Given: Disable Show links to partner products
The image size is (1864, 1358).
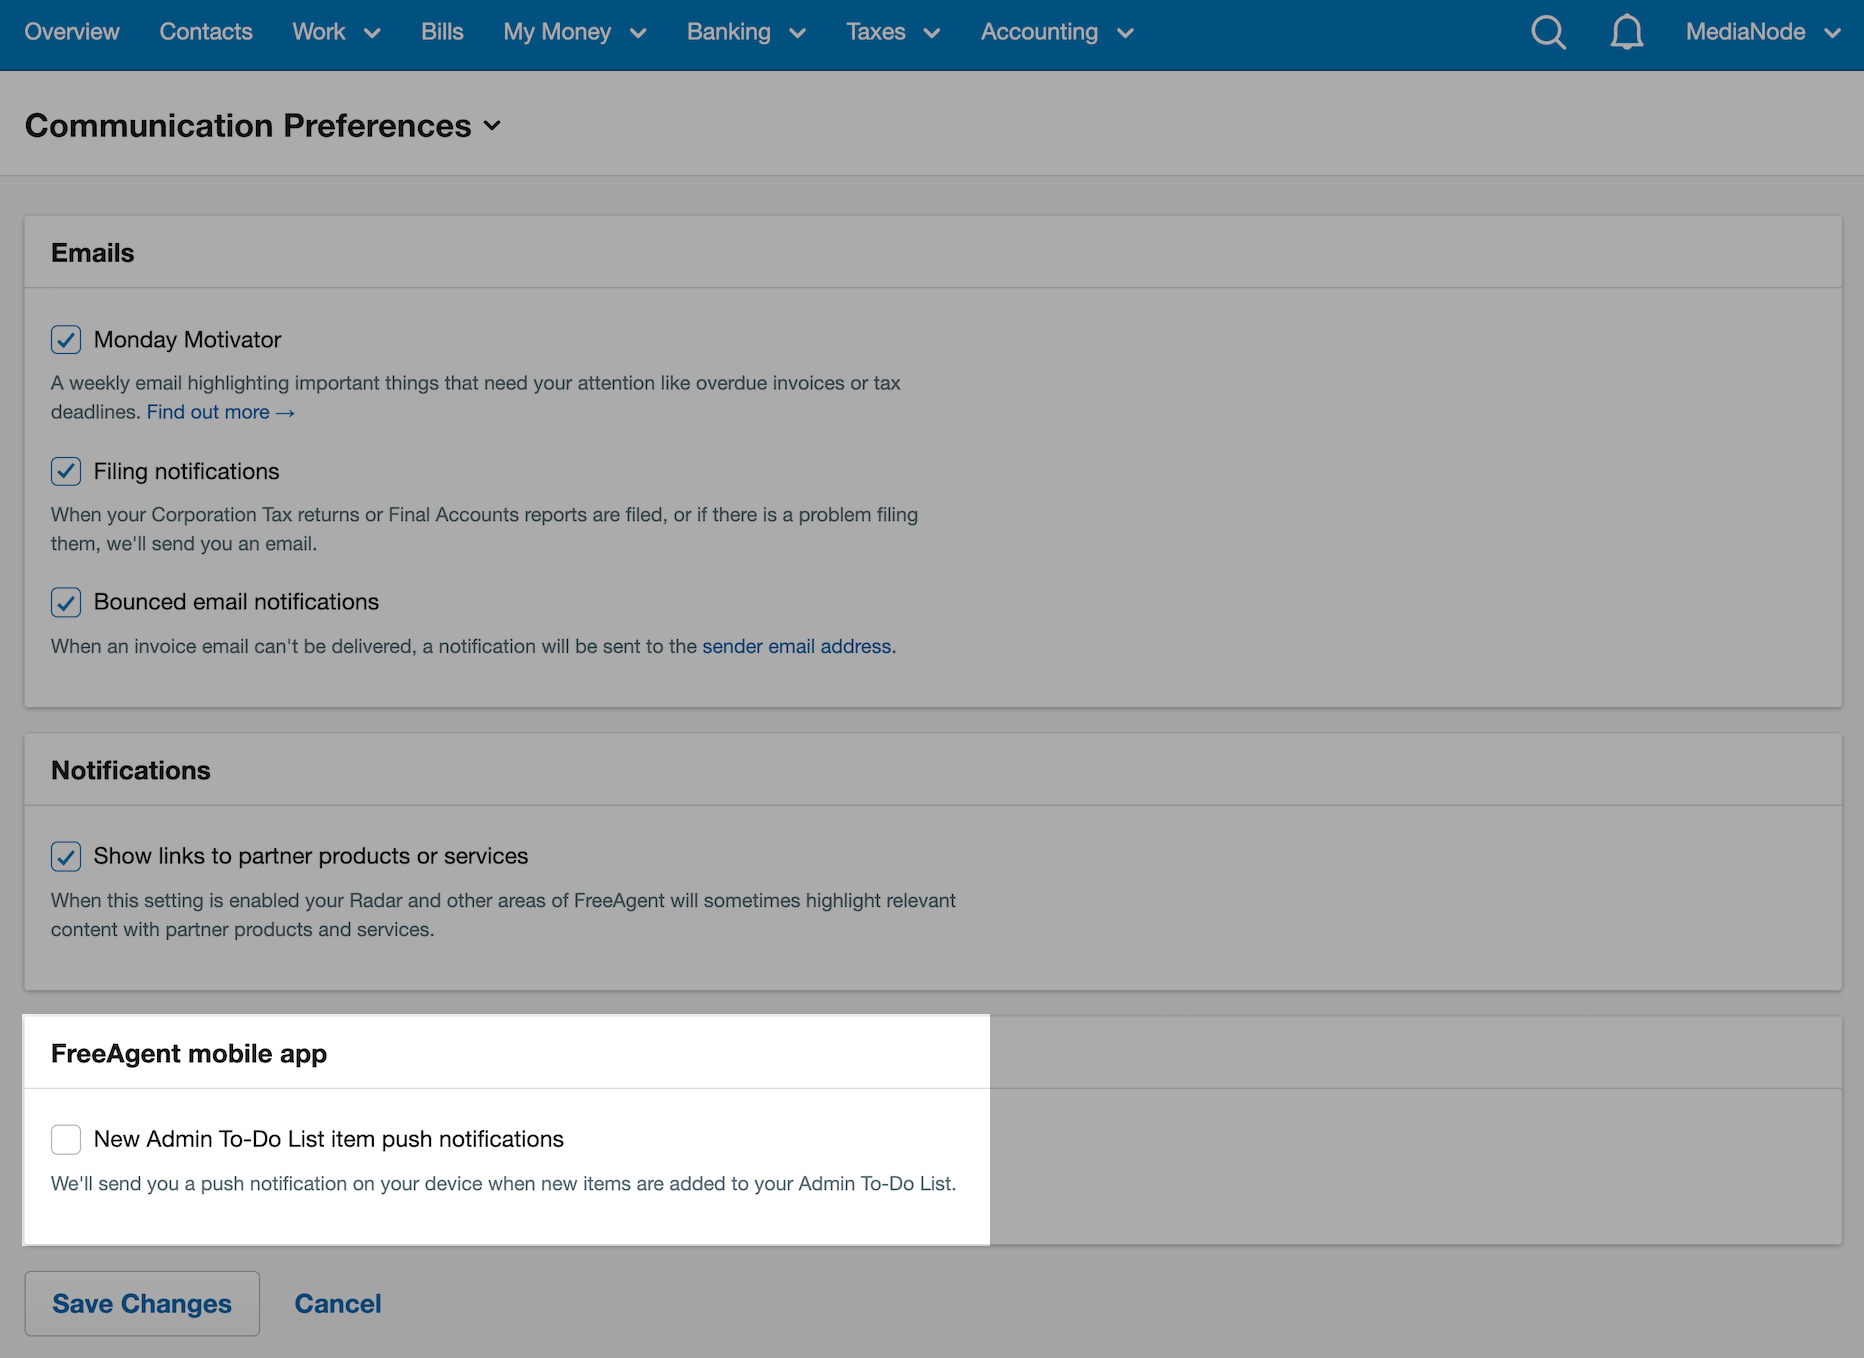Looking at the screenshot, I should click(x=66, y=856).
